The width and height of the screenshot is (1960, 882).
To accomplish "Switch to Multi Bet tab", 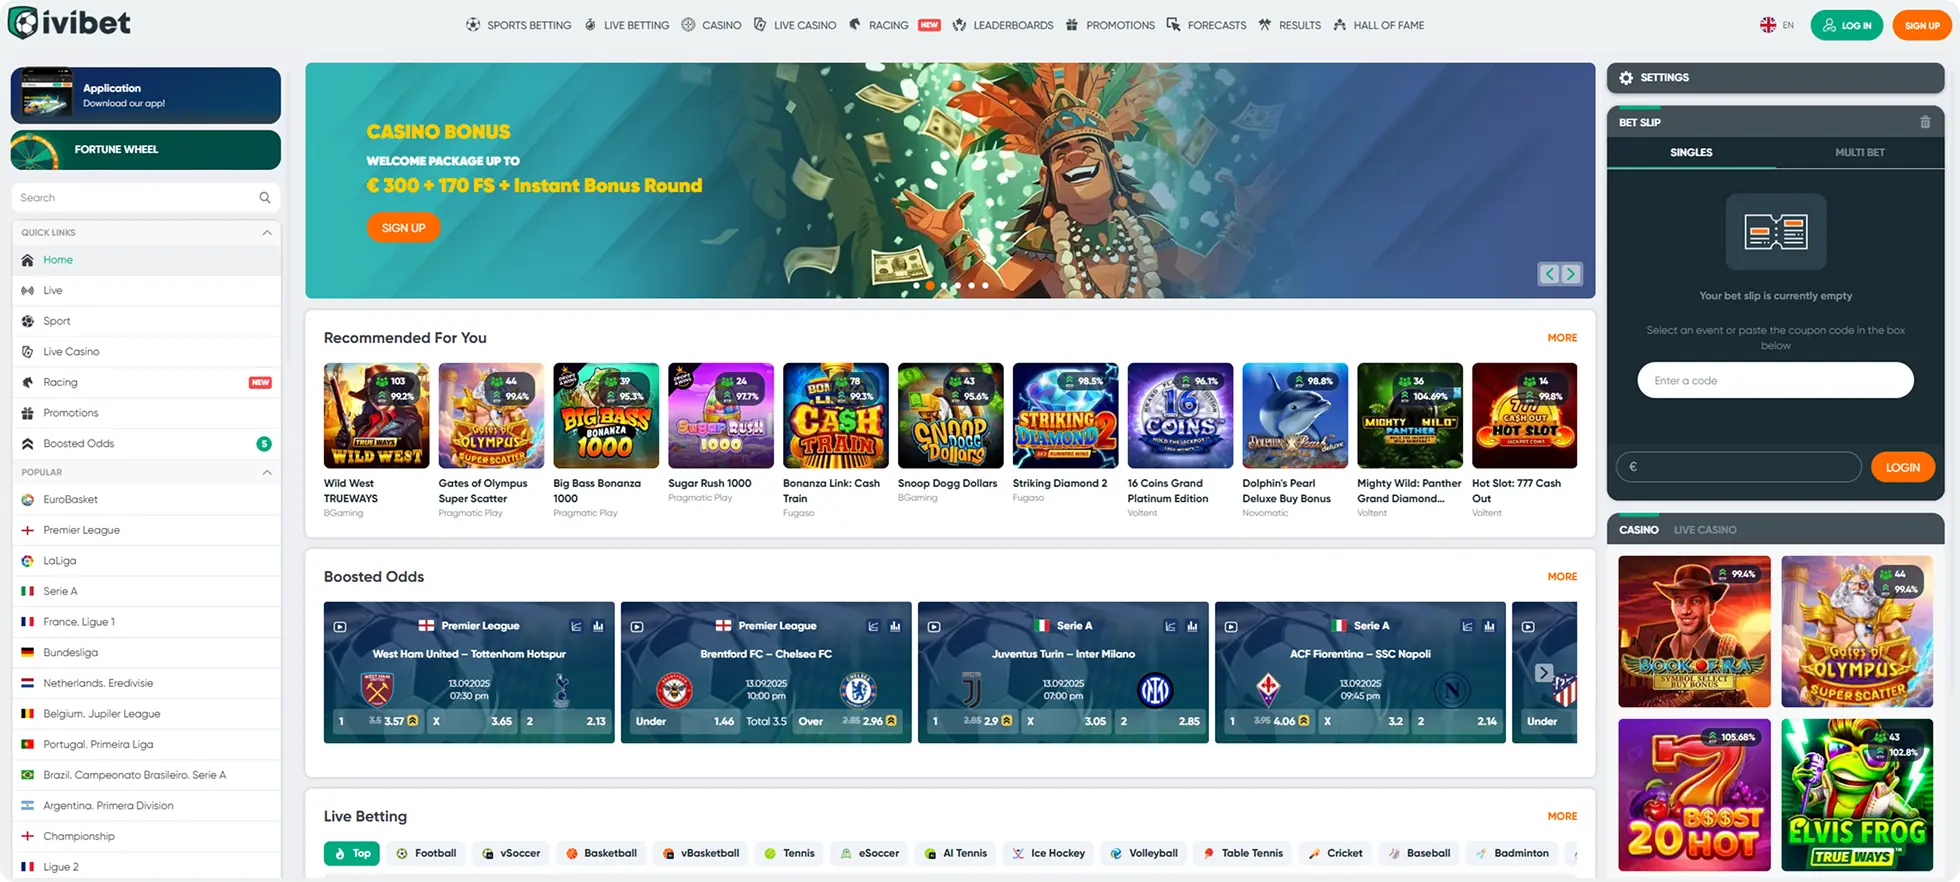I will pos(1860,152).
